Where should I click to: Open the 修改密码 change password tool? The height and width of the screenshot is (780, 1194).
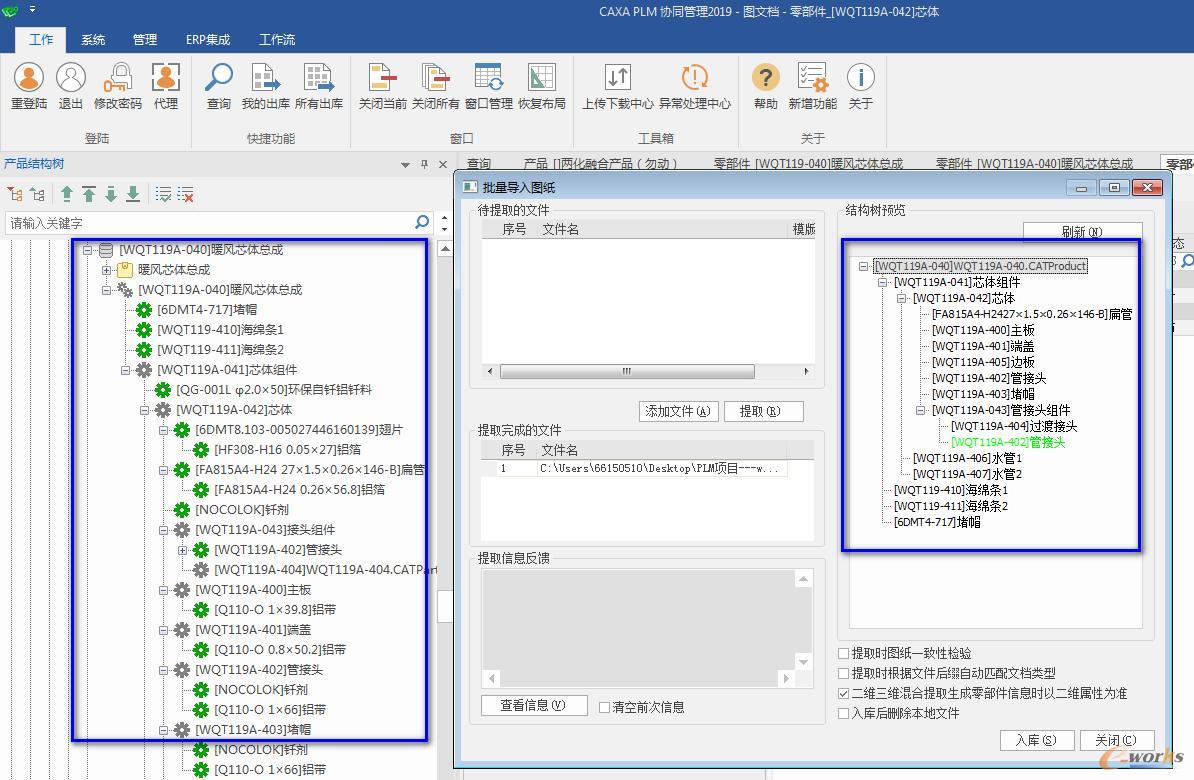[117, 78]
